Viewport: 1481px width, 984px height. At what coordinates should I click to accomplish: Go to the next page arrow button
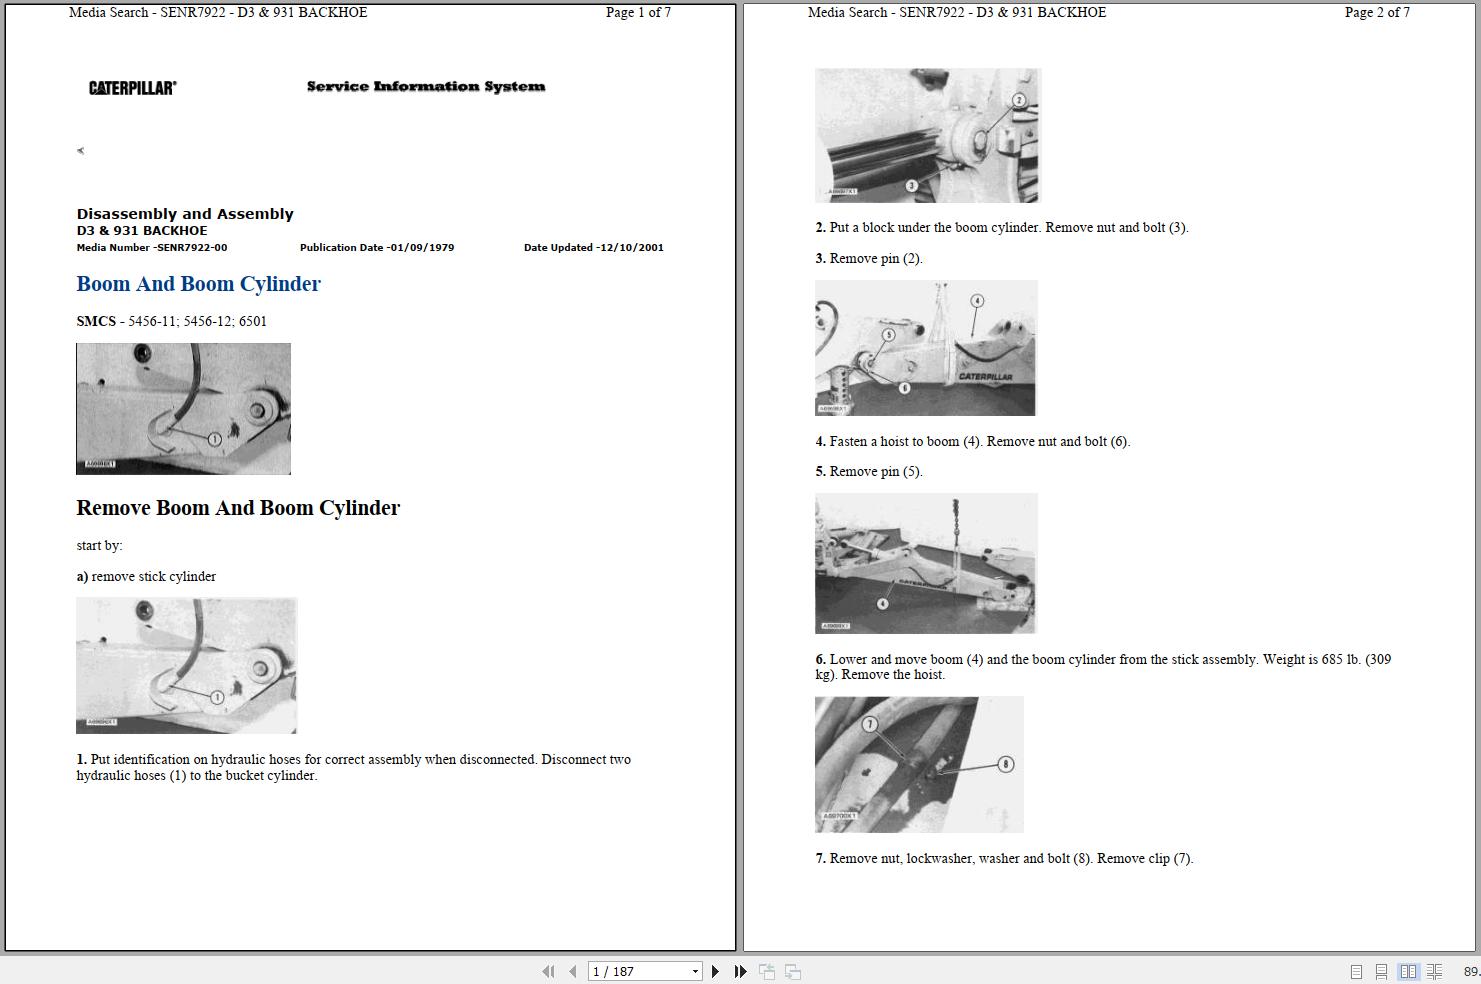(715, 971)
